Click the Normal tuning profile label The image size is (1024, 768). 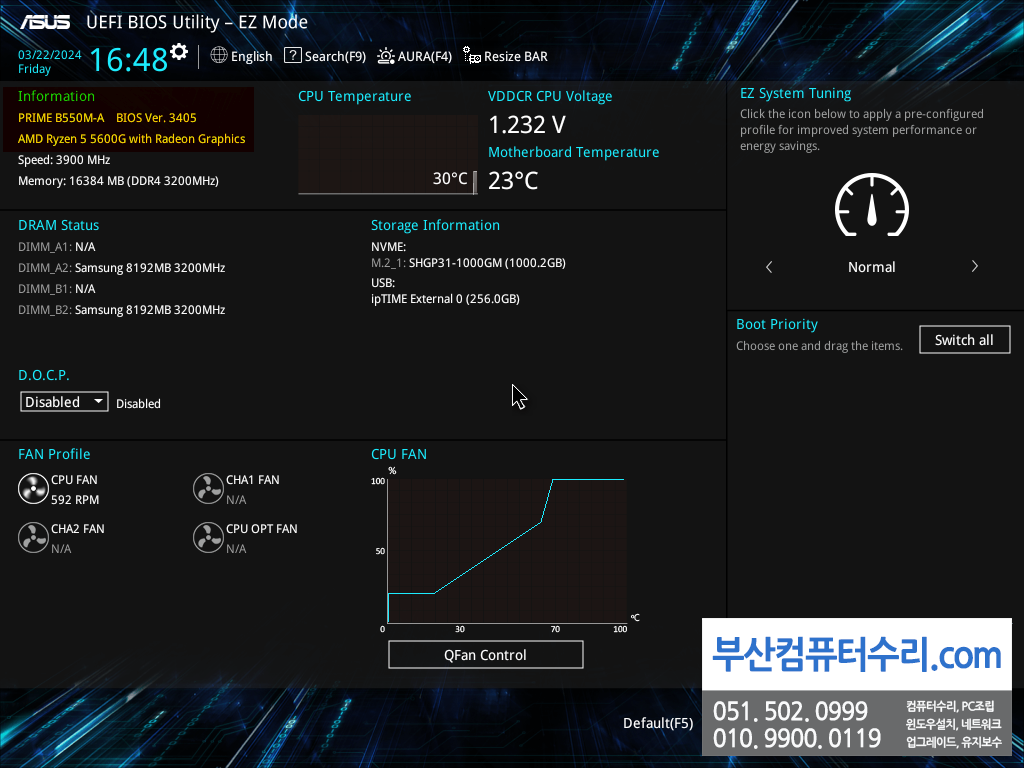tap(872, 267)
